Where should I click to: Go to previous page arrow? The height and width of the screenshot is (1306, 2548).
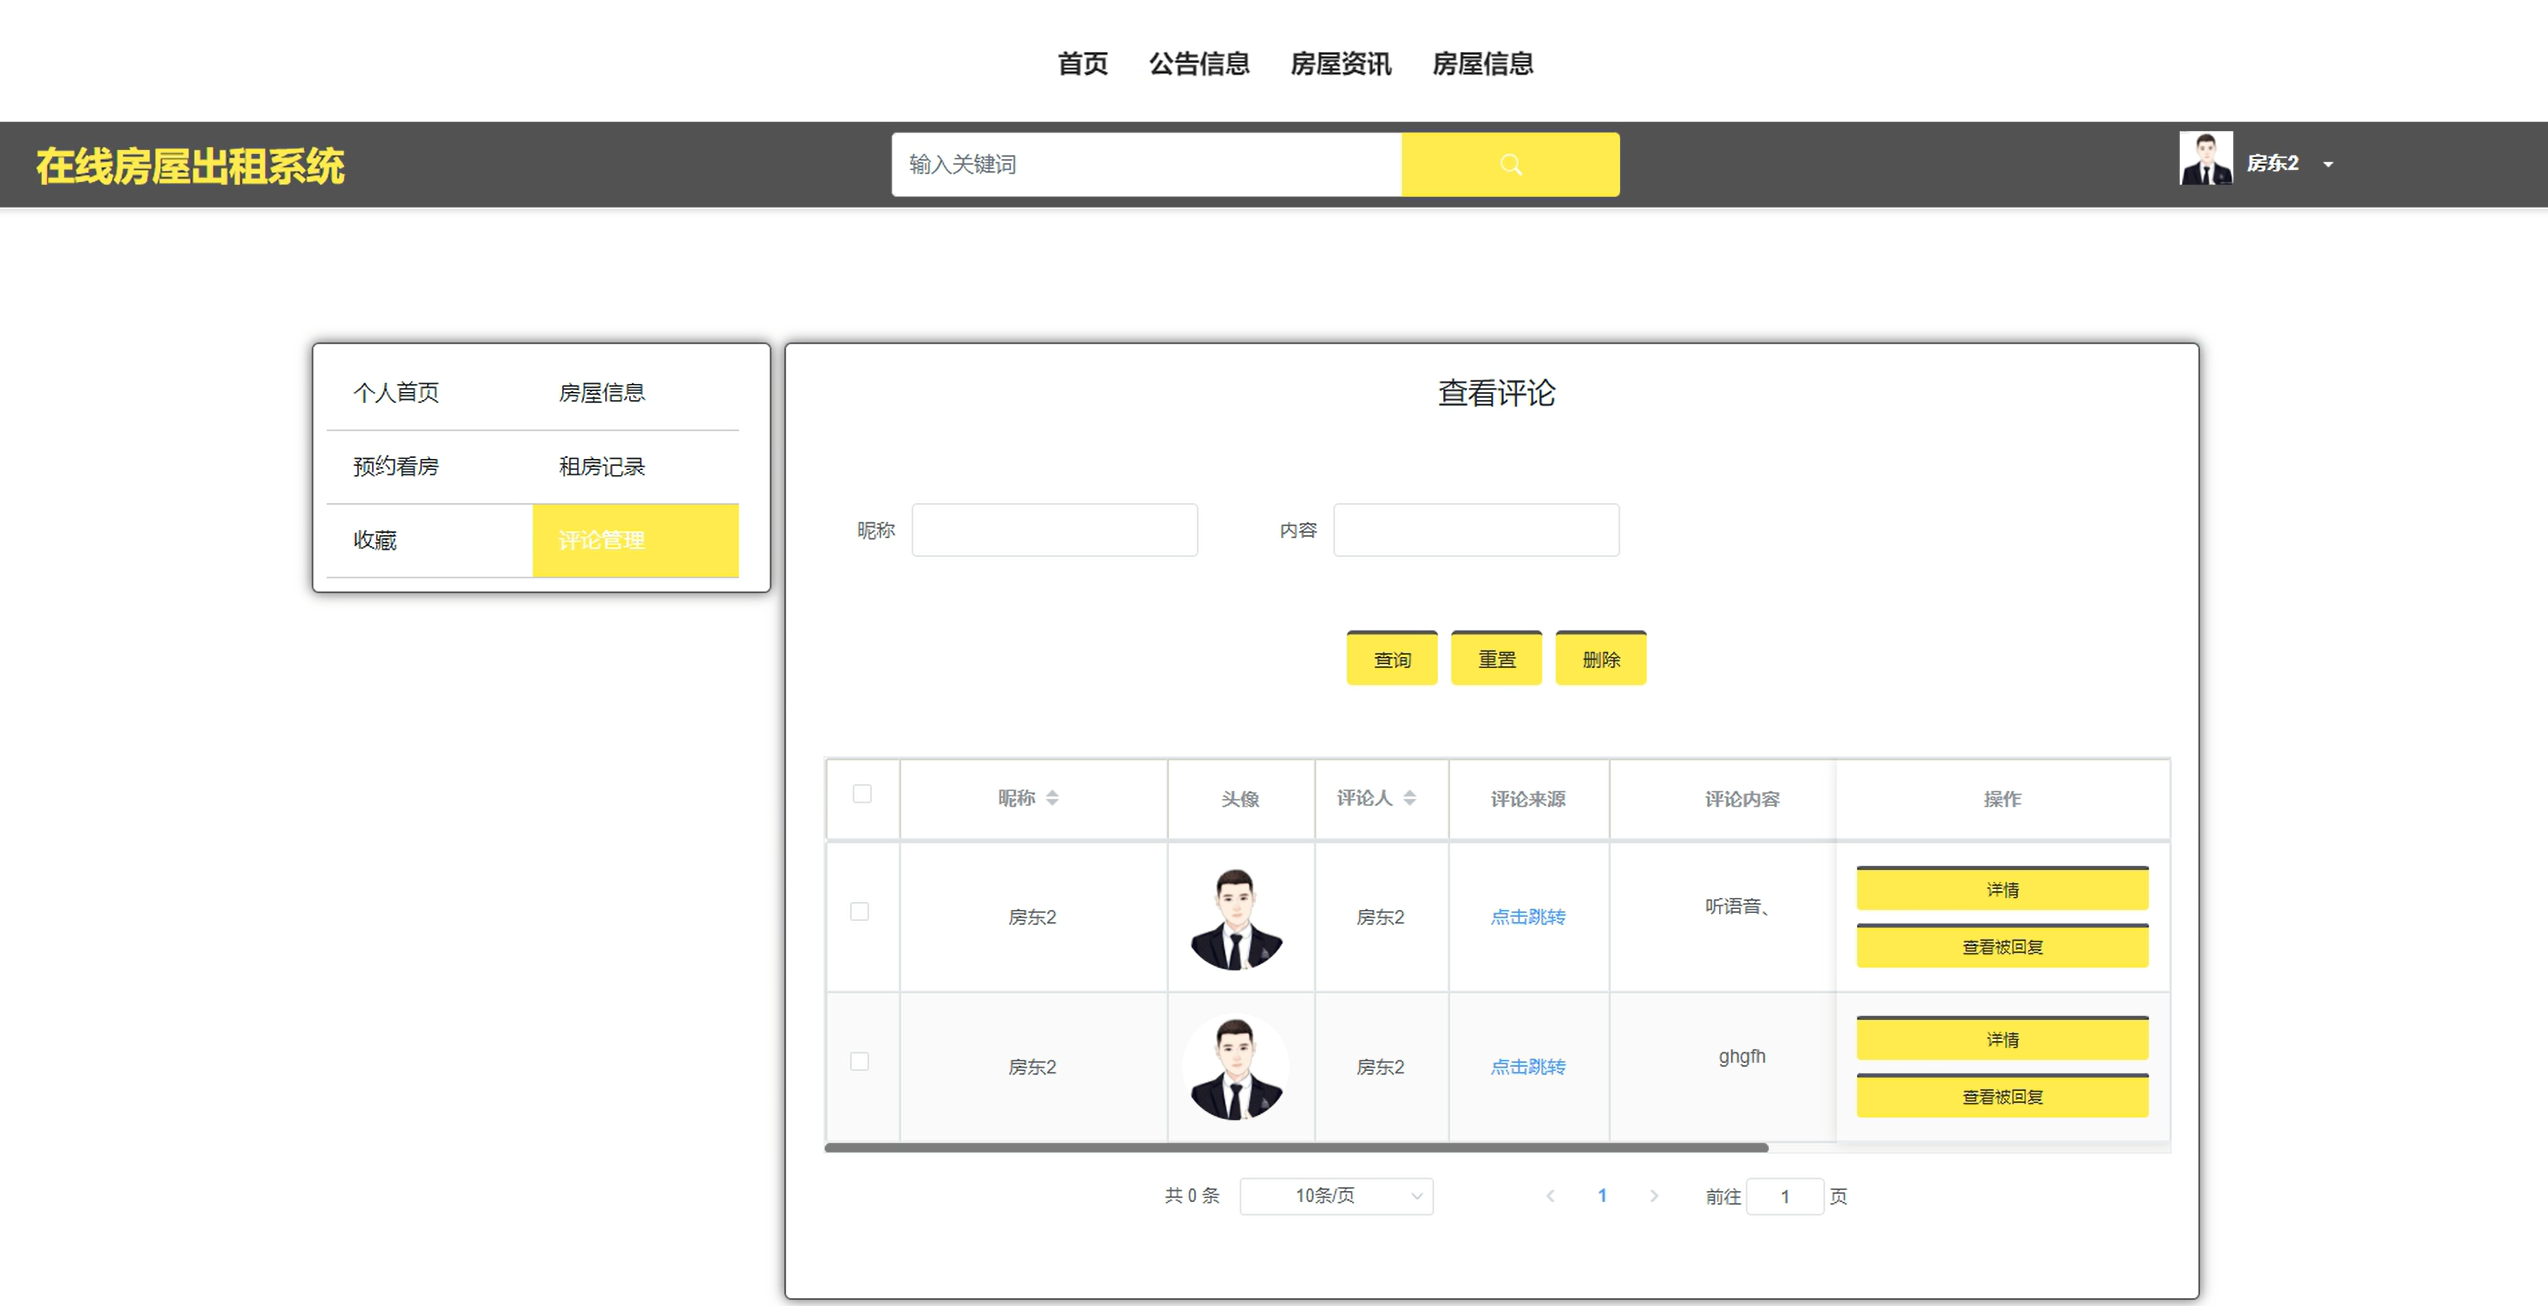[1550, 1196]
